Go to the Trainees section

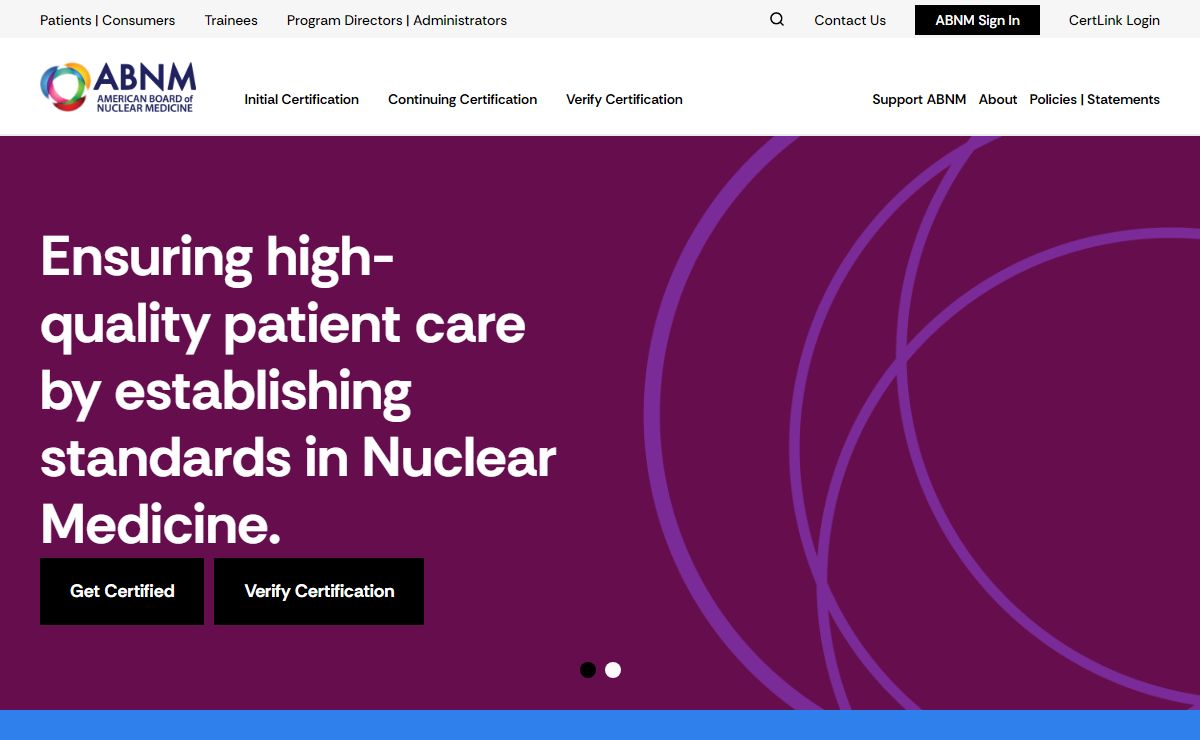231,20
